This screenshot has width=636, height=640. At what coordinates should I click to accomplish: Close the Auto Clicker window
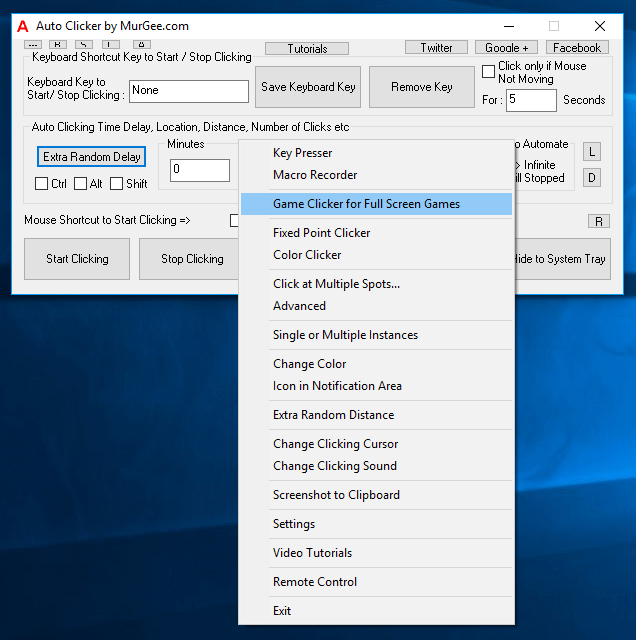tap(600, 26)
